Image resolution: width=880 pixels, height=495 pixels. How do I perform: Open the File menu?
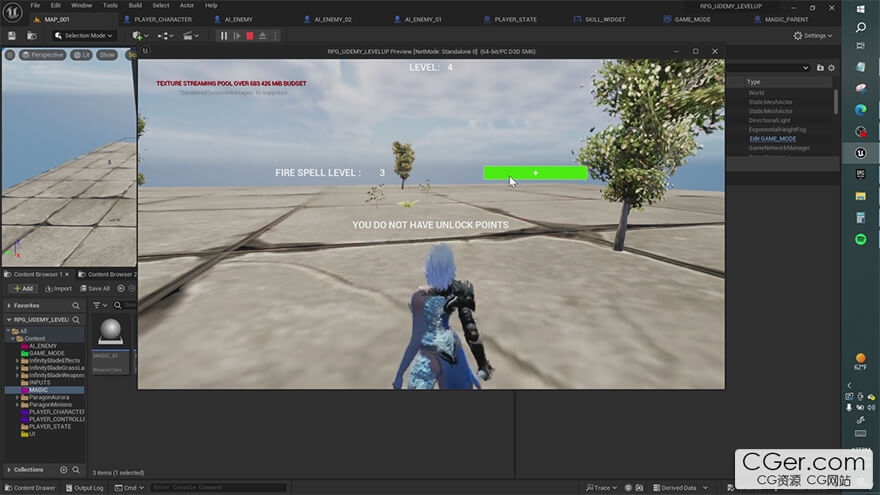click(x=35, y=5)
